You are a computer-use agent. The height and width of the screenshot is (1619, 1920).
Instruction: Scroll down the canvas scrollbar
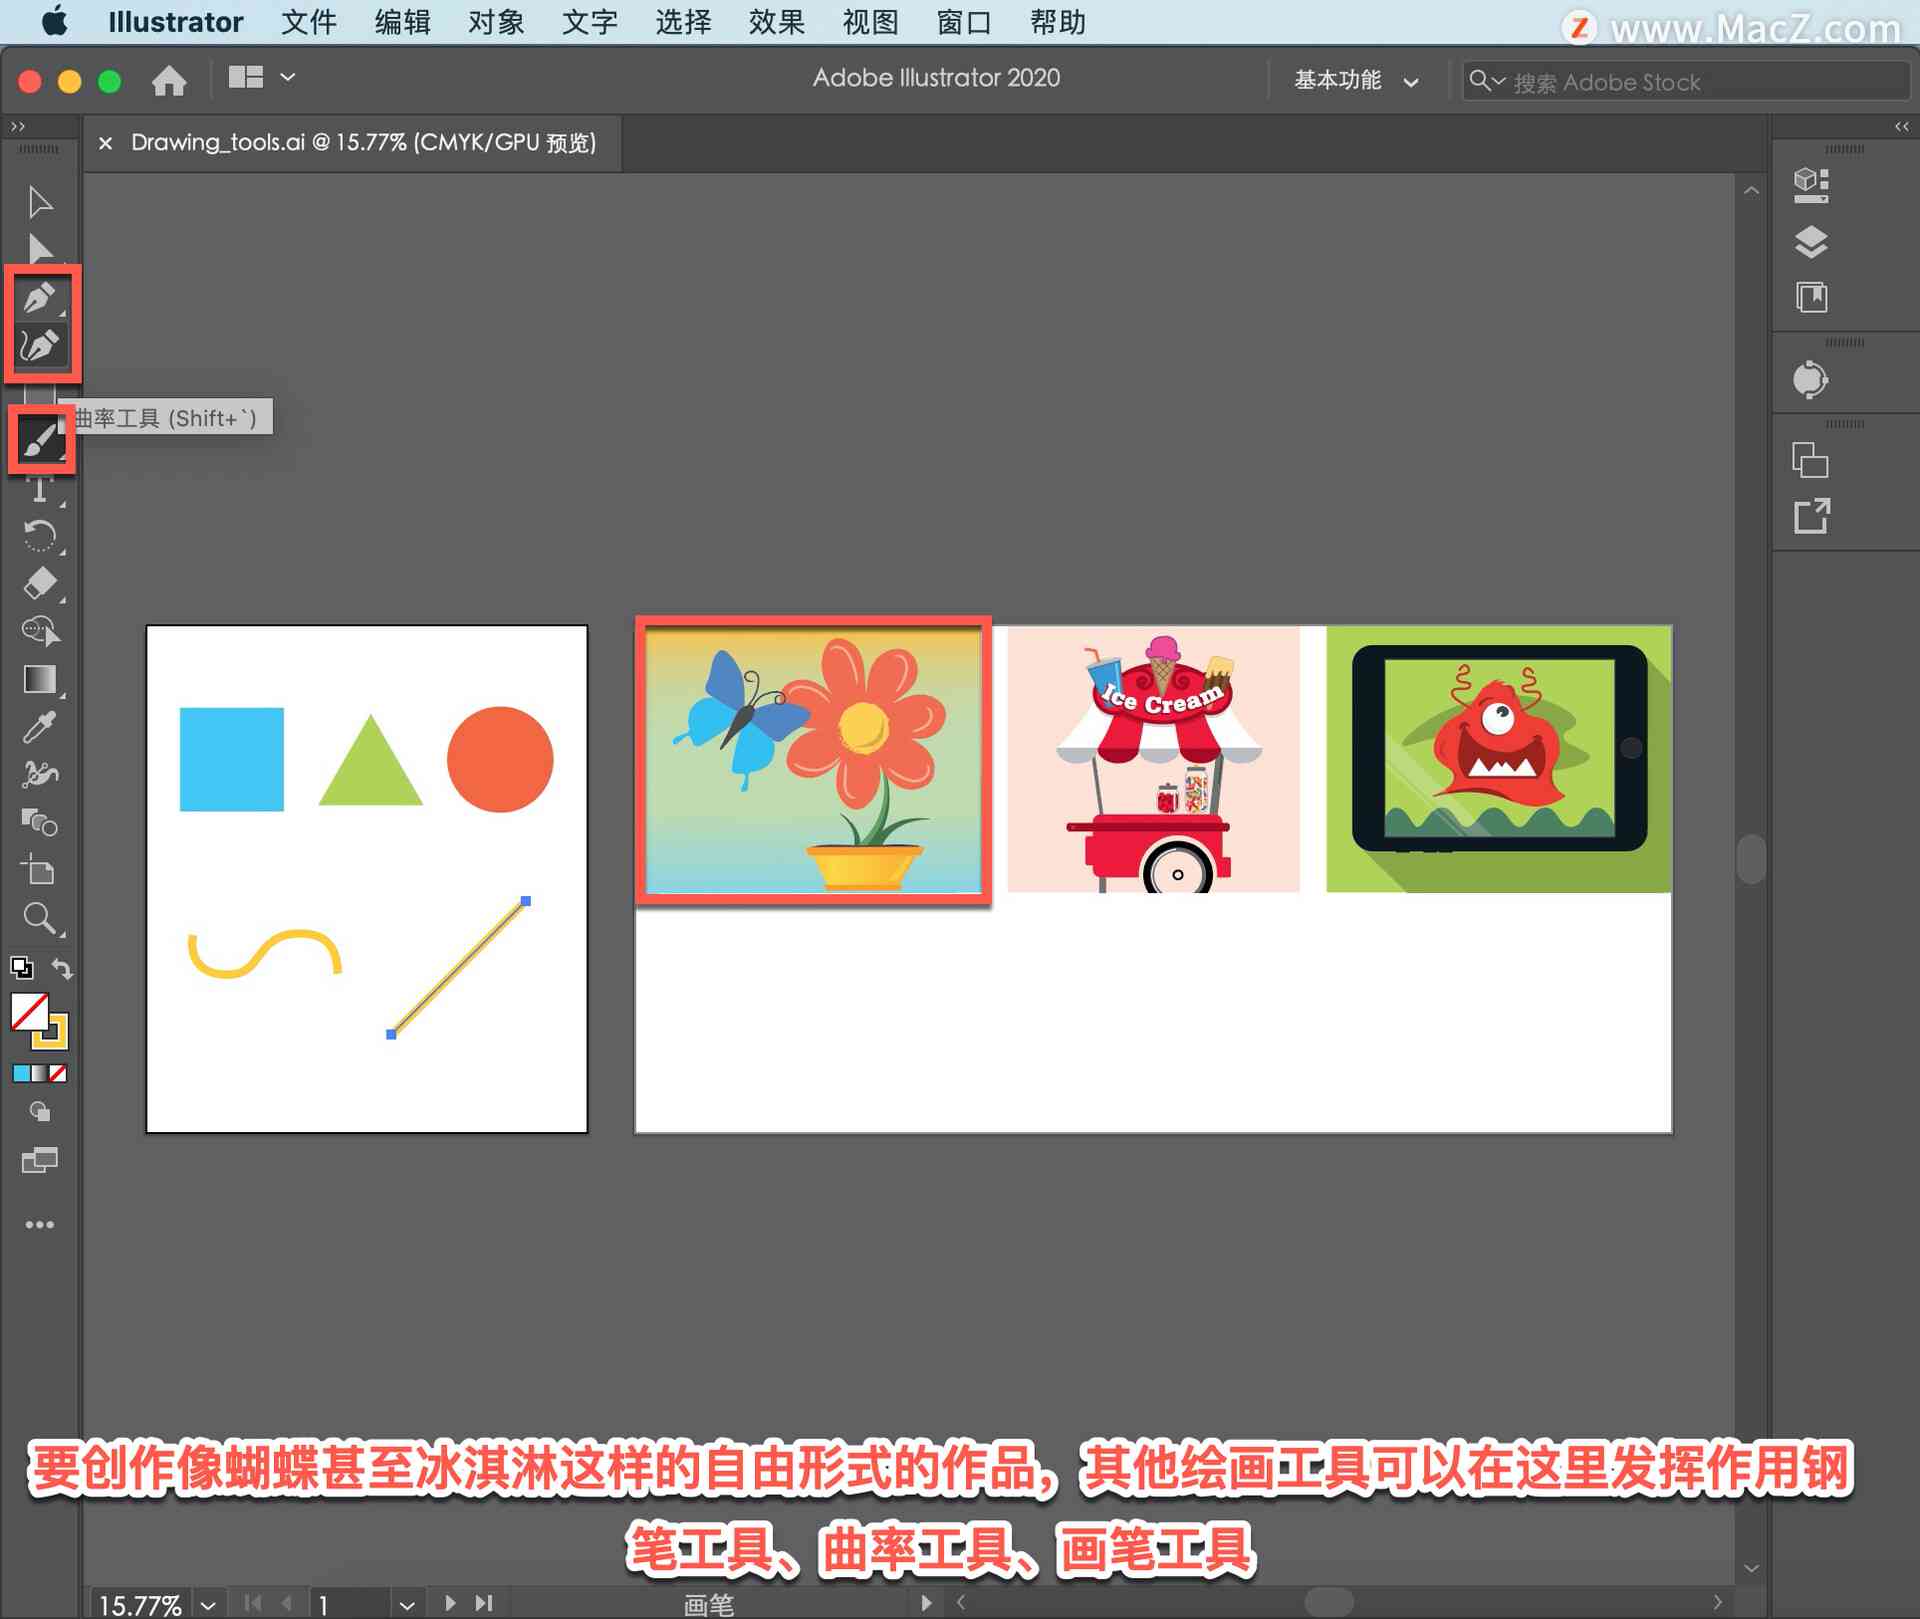tap(1742, 1285)
